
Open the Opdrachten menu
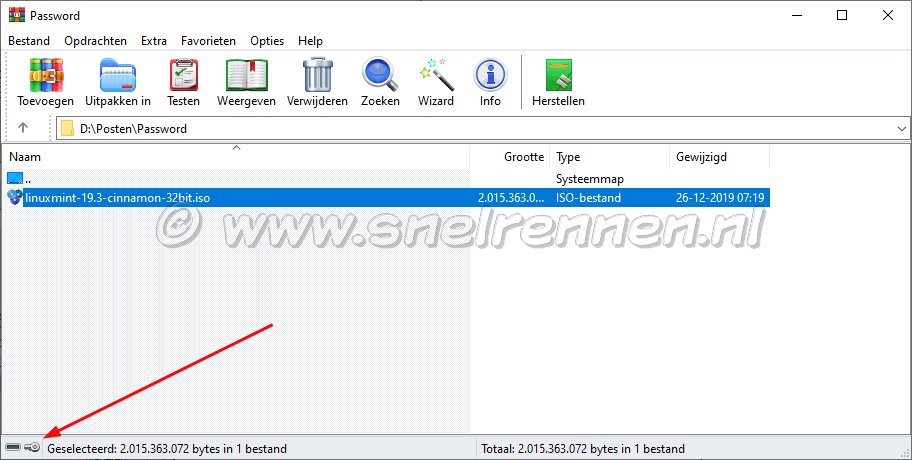point(95,41)
